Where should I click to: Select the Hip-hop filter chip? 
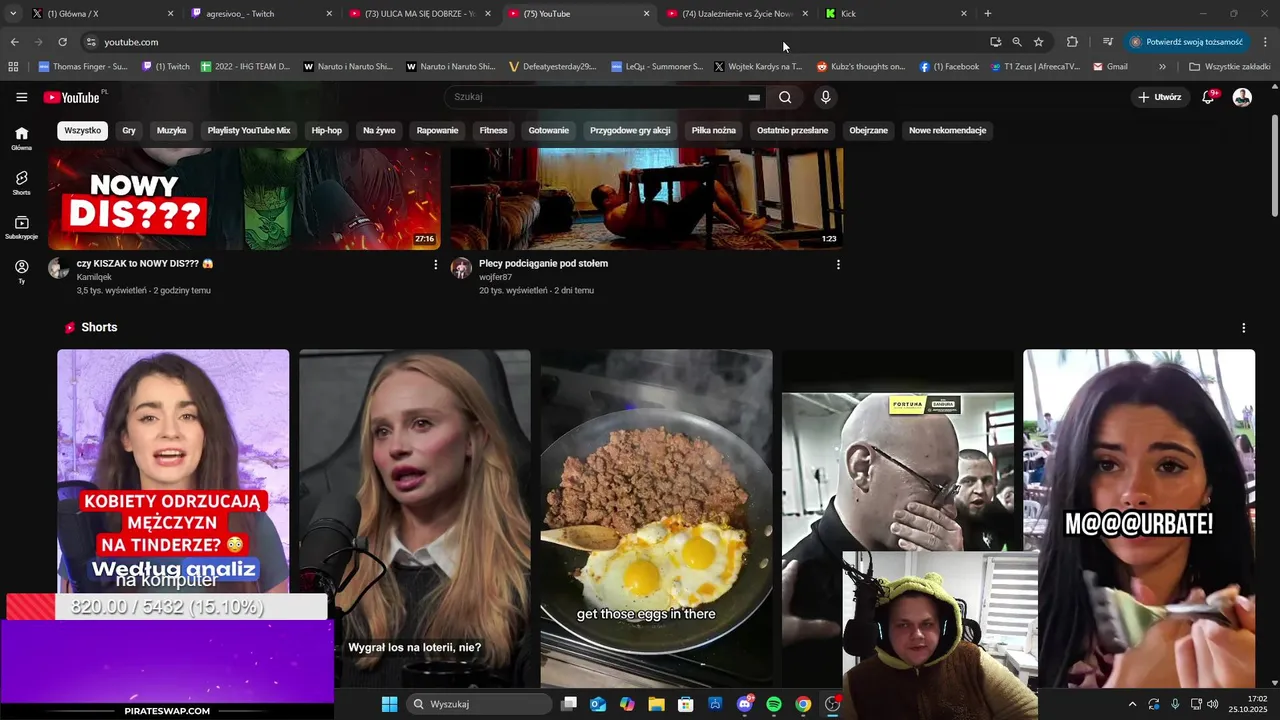[326, 130]
